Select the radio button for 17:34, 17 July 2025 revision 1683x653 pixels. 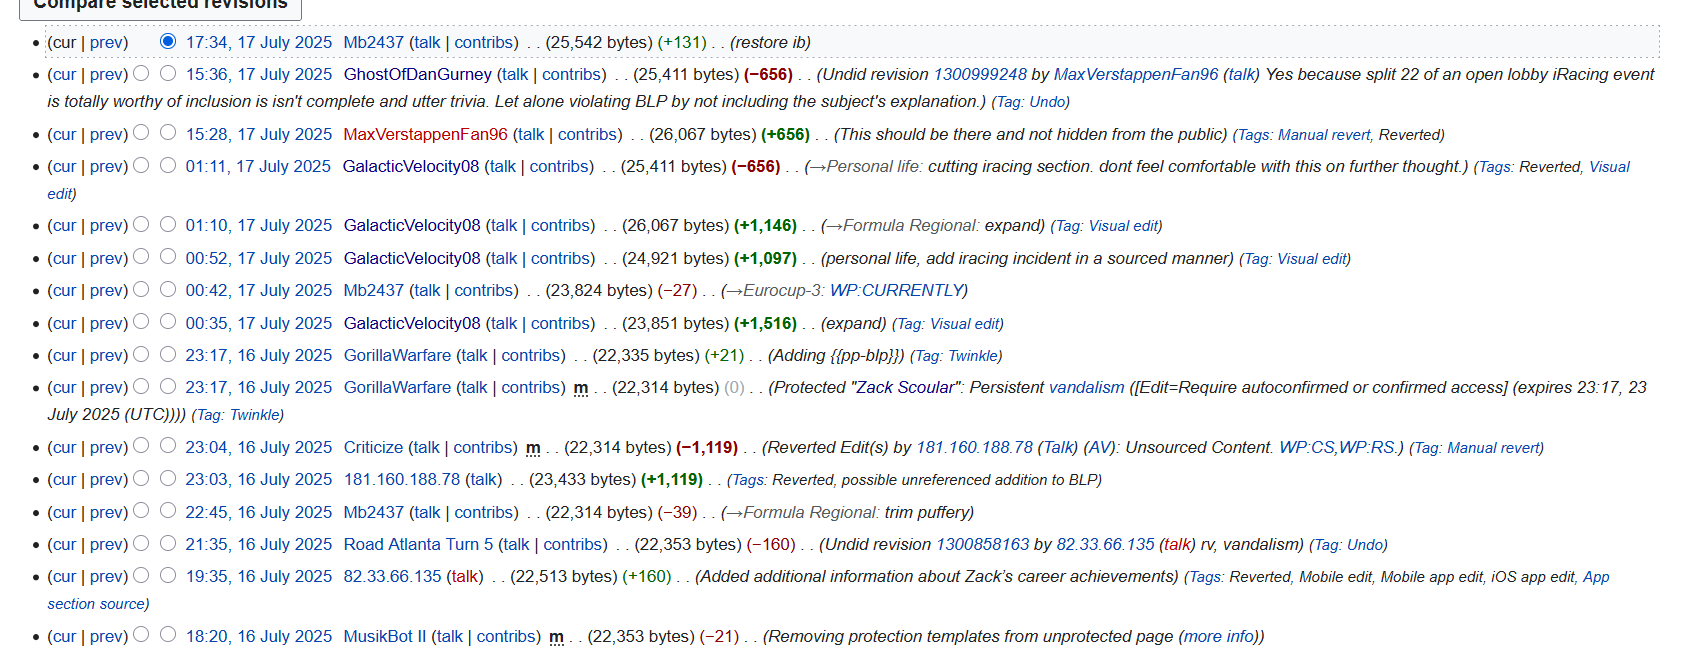(168, 41)
